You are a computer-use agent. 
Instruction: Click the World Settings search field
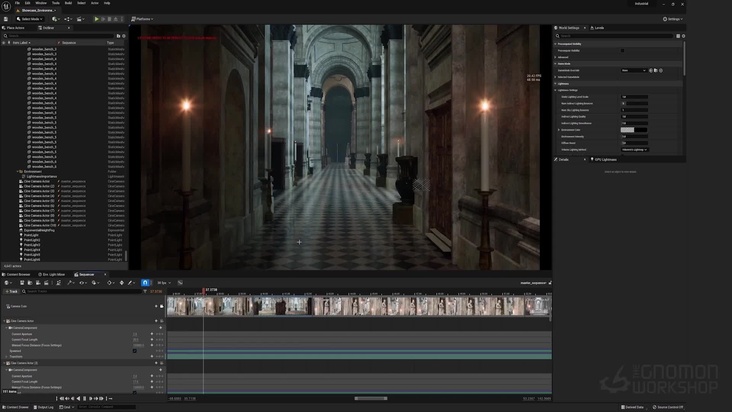click(614, 36)
